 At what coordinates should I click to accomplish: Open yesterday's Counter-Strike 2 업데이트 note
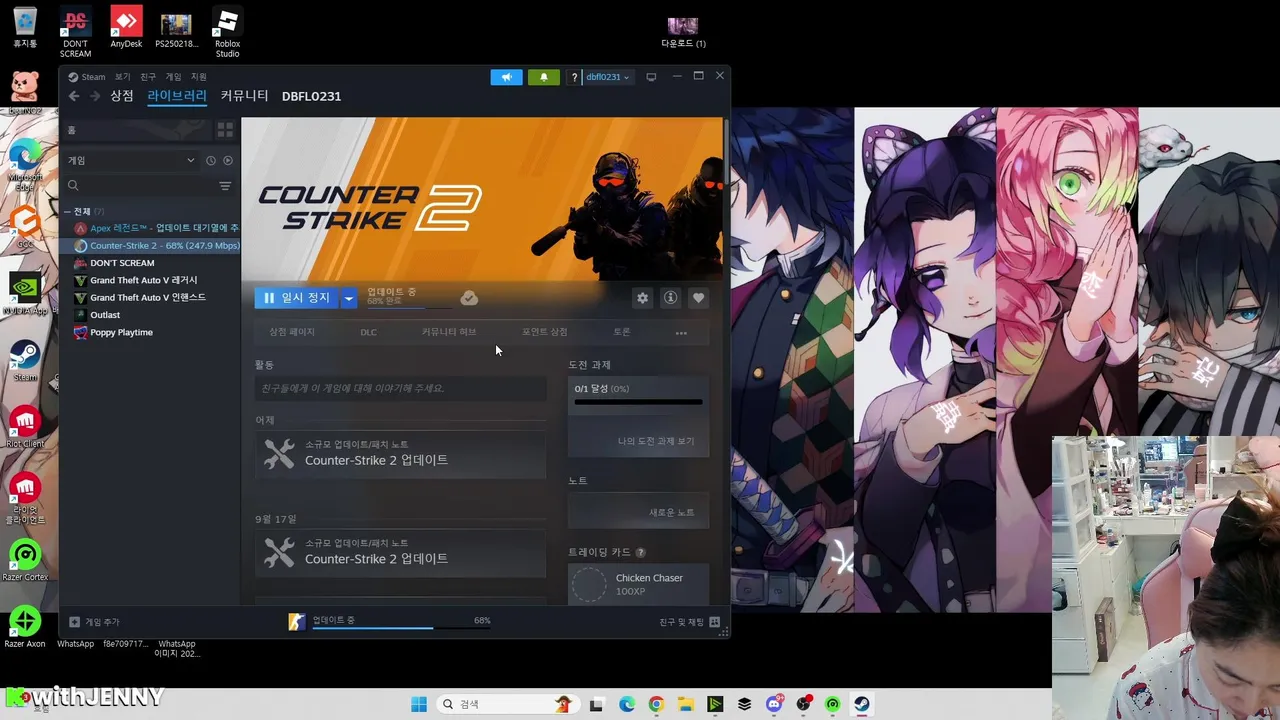400,454
